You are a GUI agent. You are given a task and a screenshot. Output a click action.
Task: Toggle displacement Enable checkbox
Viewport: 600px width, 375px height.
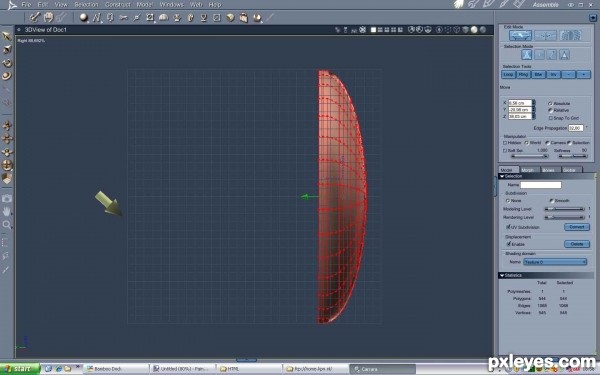(508, 244)
